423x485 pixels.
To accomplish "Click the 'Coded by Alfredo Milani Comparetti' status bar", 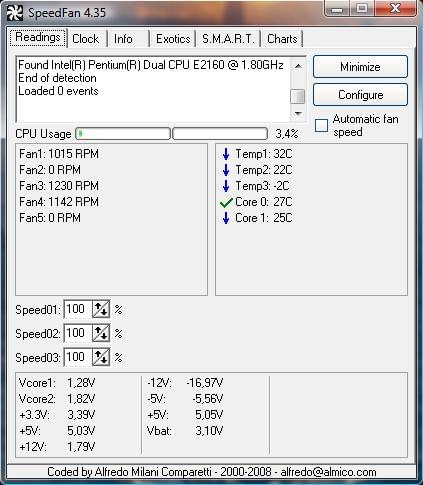I will (212, 472).
